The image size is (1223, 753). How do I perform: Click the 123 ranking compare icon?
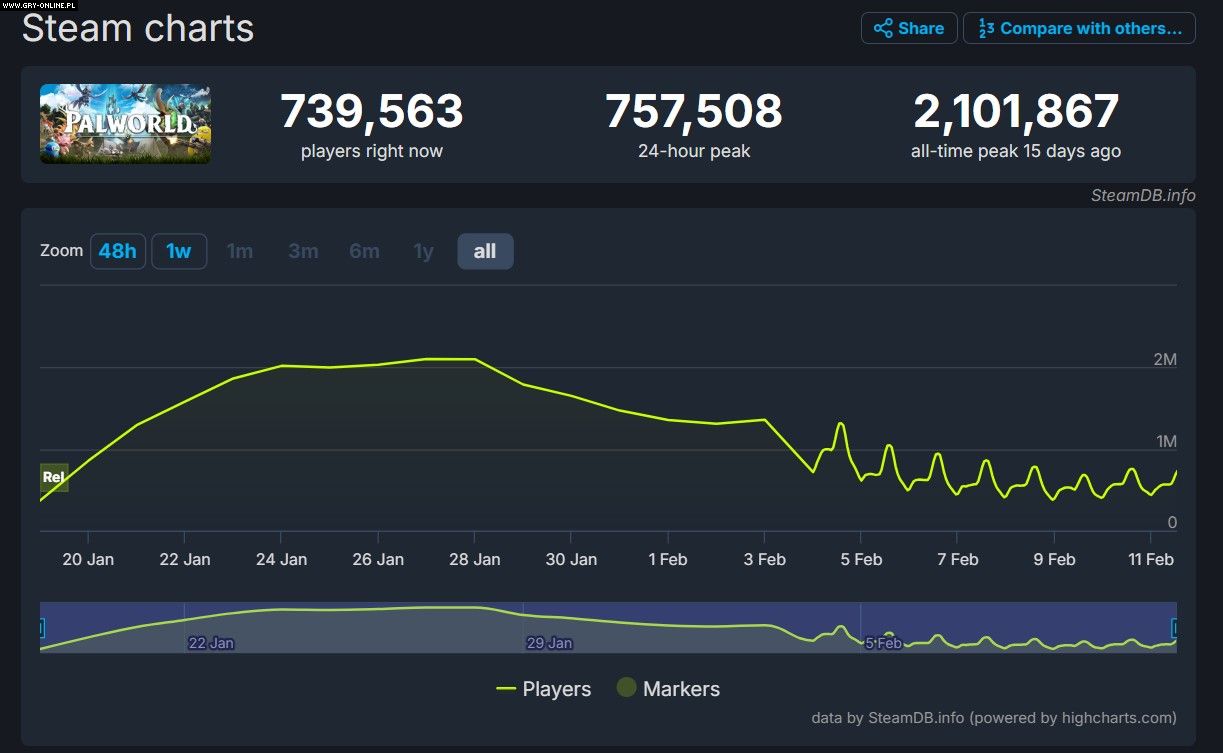click(x=986, y=28)
